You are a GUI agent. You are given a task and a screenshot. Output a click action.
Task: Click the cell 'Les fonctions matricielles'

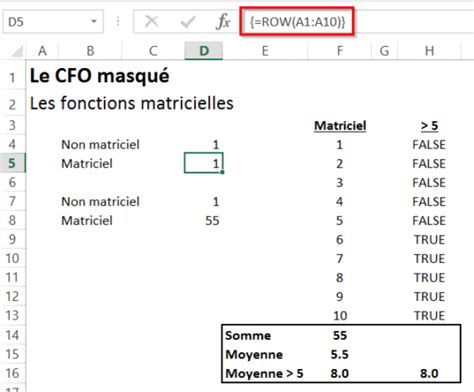click(x=132, y=103)
